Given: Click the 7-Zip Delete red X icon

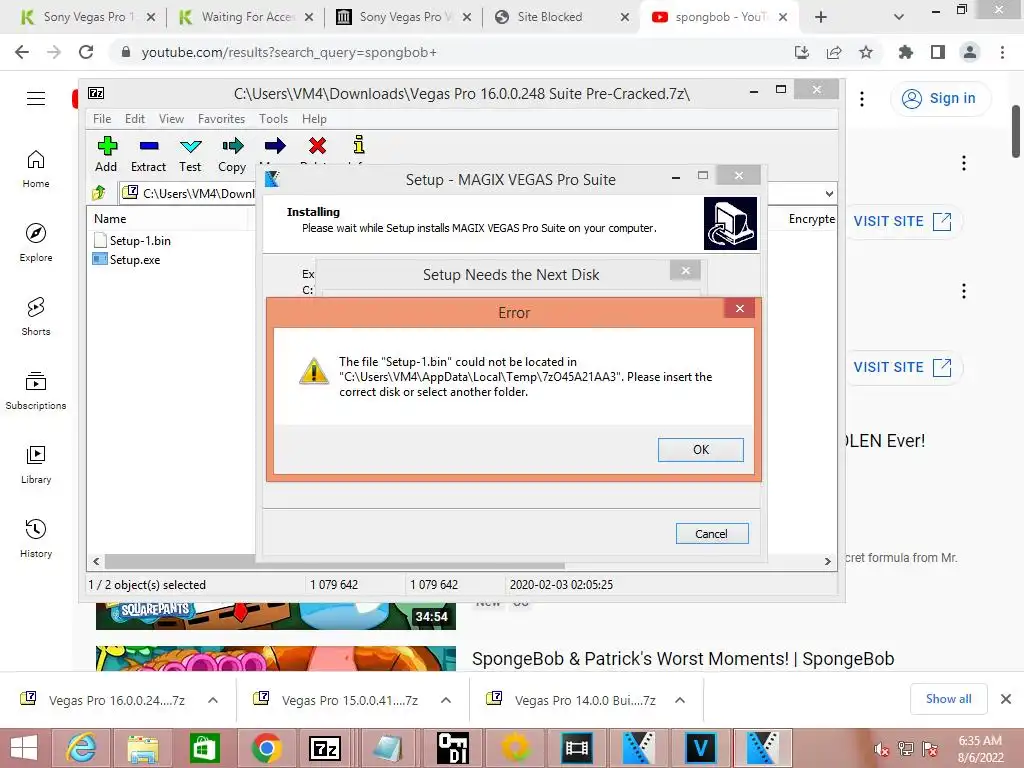Looking at the screenshot, I should [317, 146].
